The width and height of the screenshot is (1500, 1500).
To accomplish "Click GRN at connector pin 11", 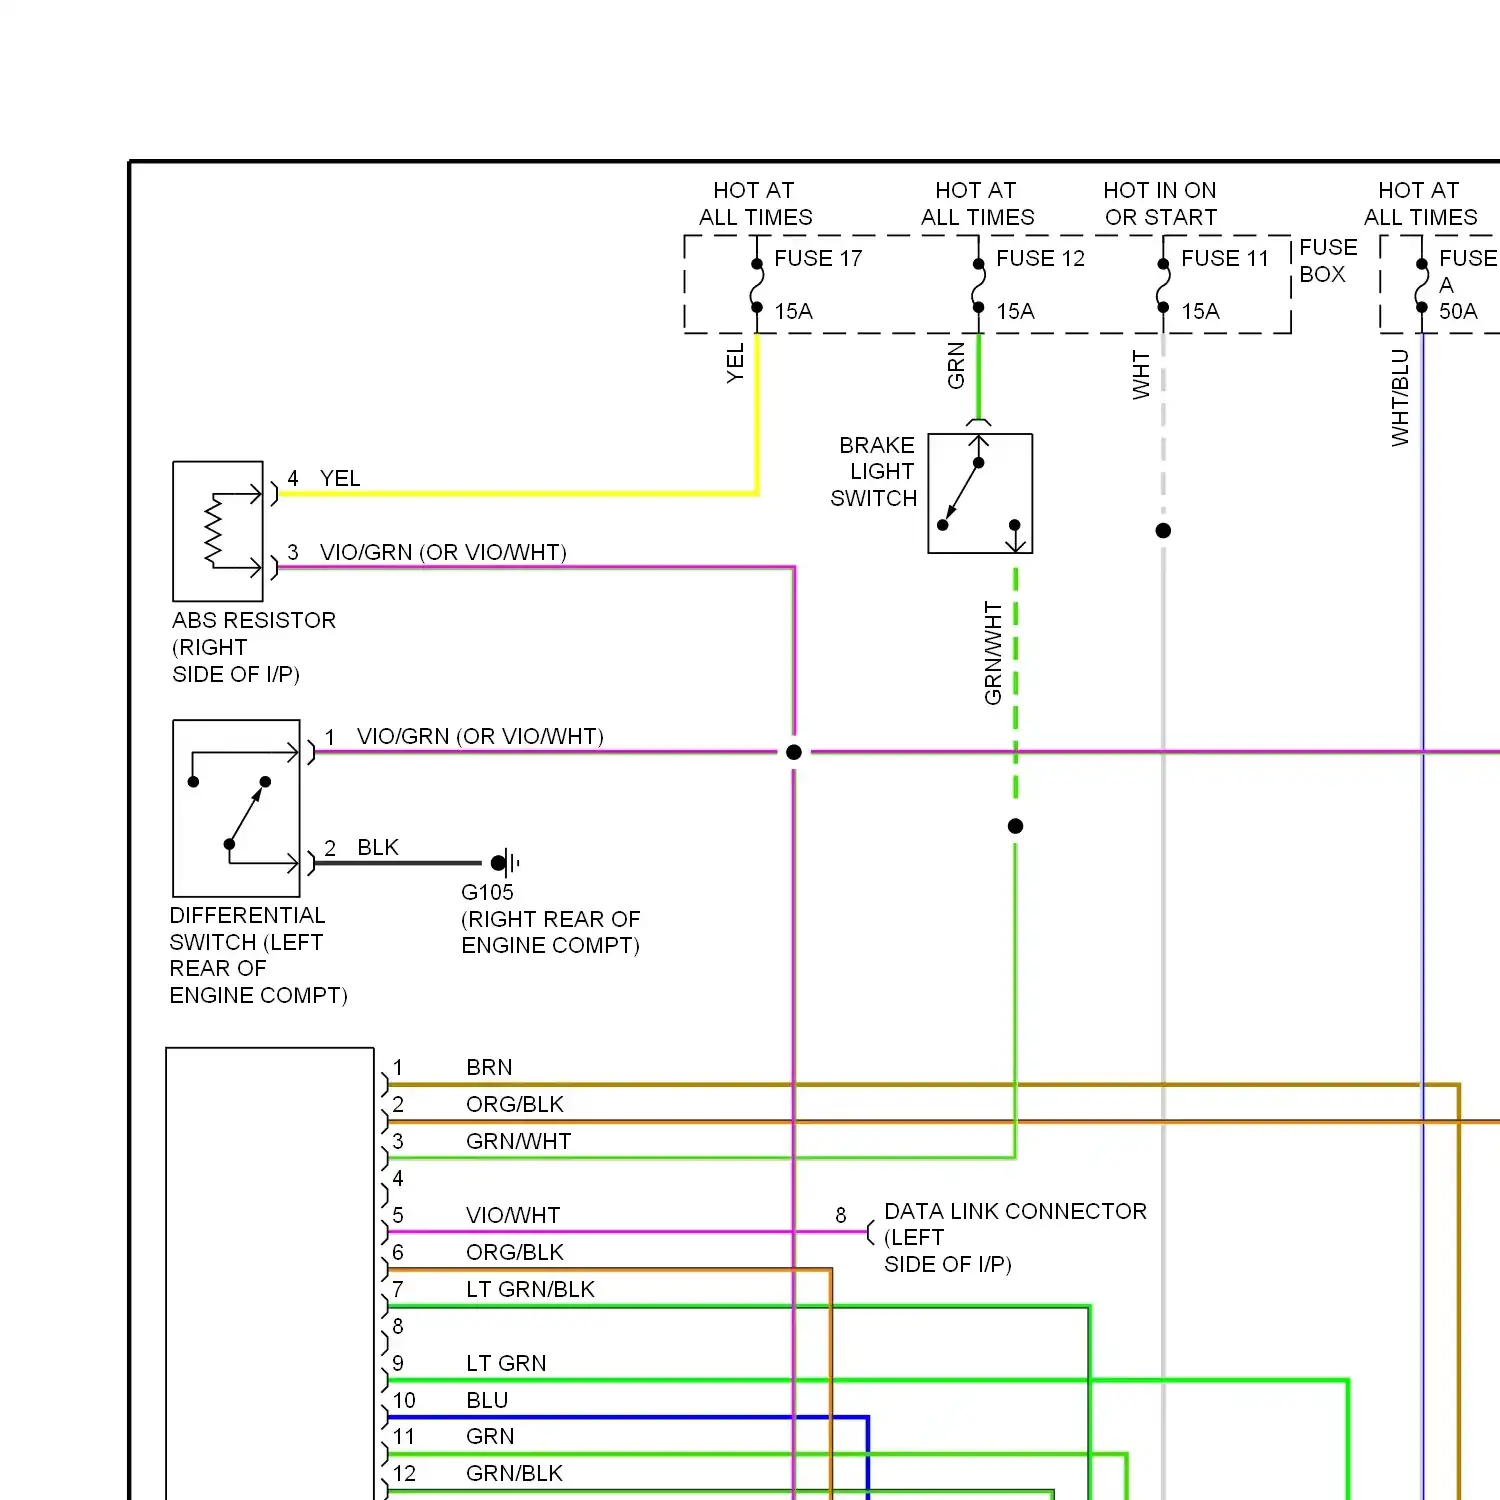I will [x=490, y=1436].
